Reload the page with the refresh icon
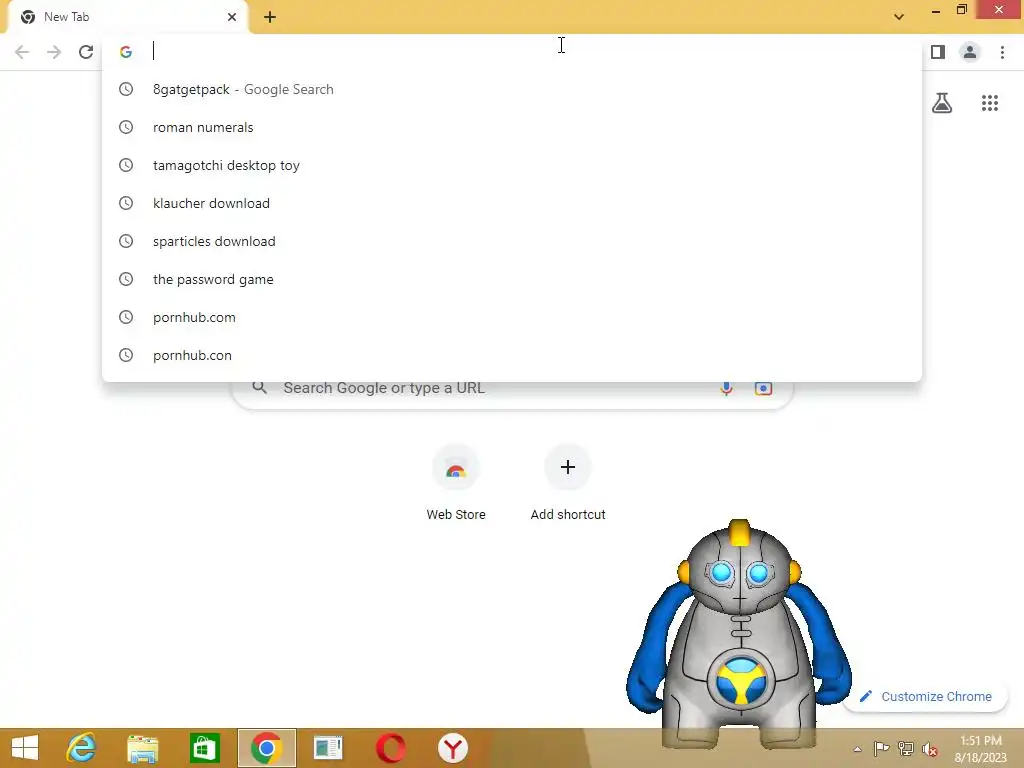The width and height of the screenshot is (1024, 768). click(86, 52)
